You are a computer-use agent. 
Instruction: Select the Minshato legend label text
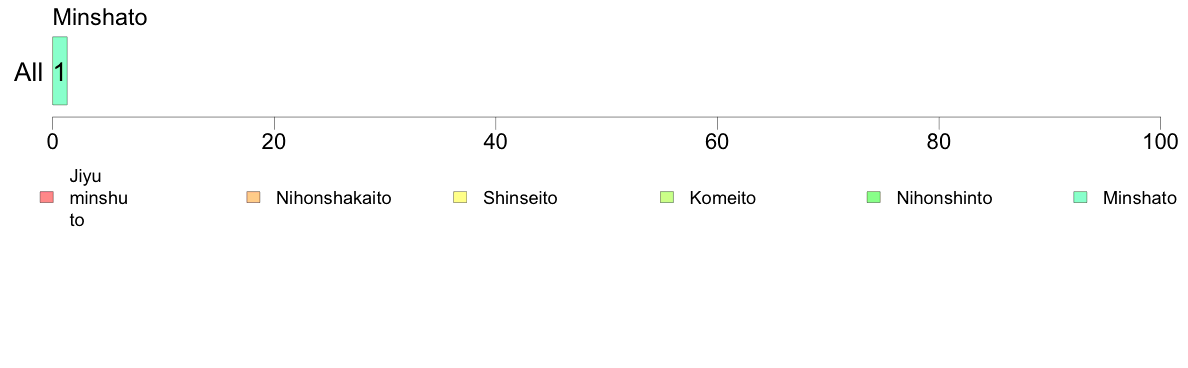coord(1140,198)
